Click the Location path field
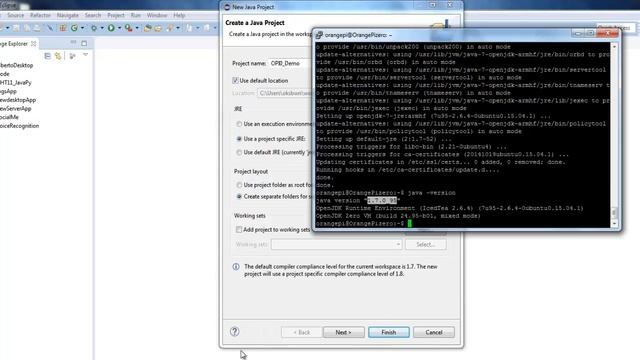Image resolution: width=640 pixels, height=360 pixels. pyautogui.click(x=284, y=93)
